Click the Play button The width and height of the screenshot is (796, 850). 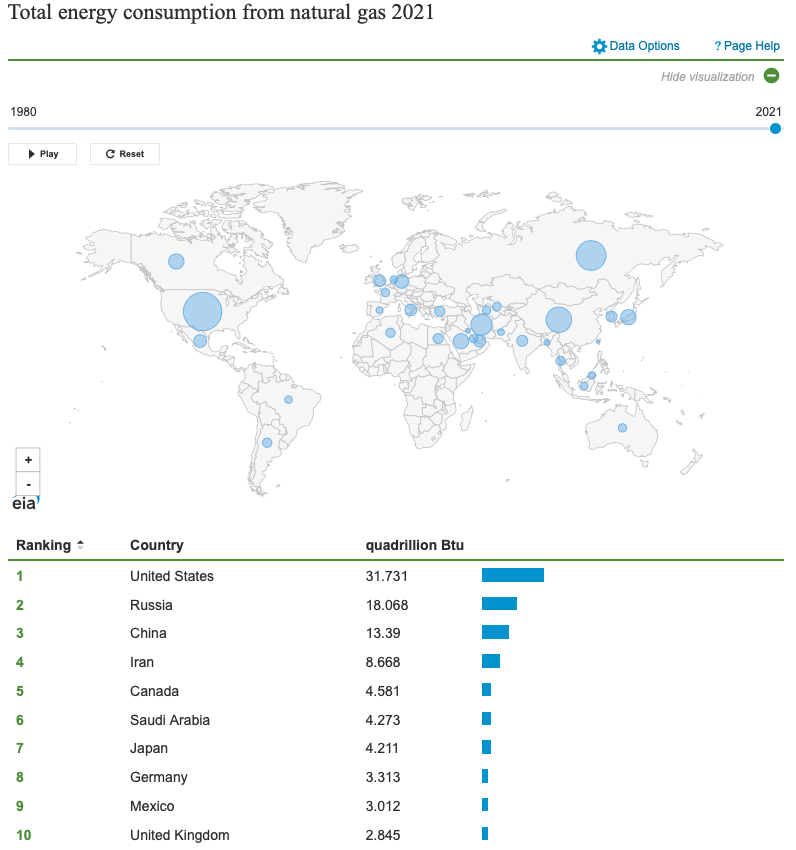pyautogui.click(x=42, y=154)
